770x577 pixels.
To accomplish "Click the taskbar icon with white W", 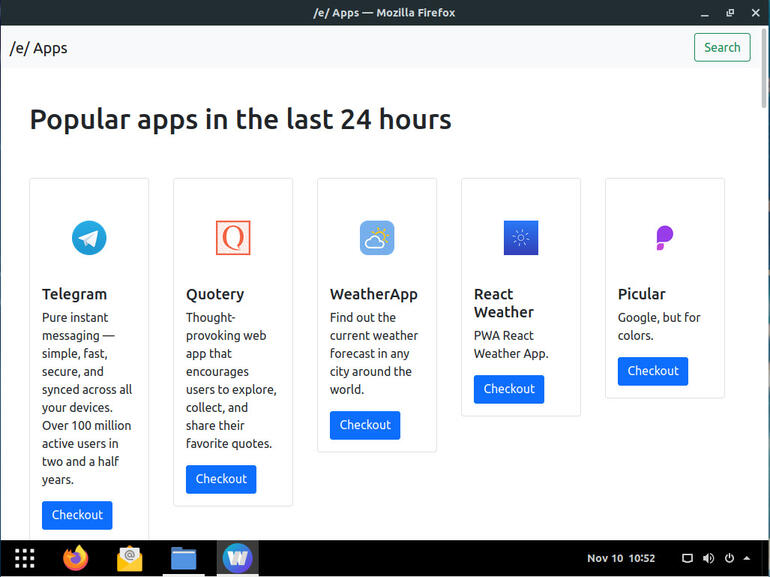I will coord(237,558).
